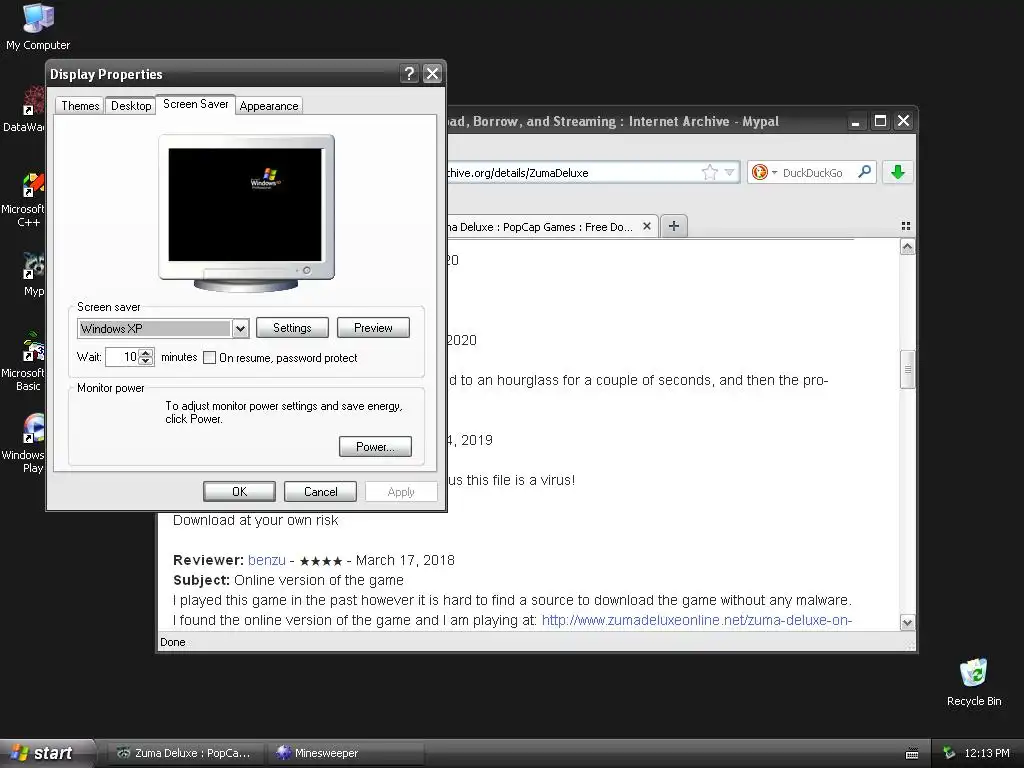Open a new tab with the plus button

[674, 226]
